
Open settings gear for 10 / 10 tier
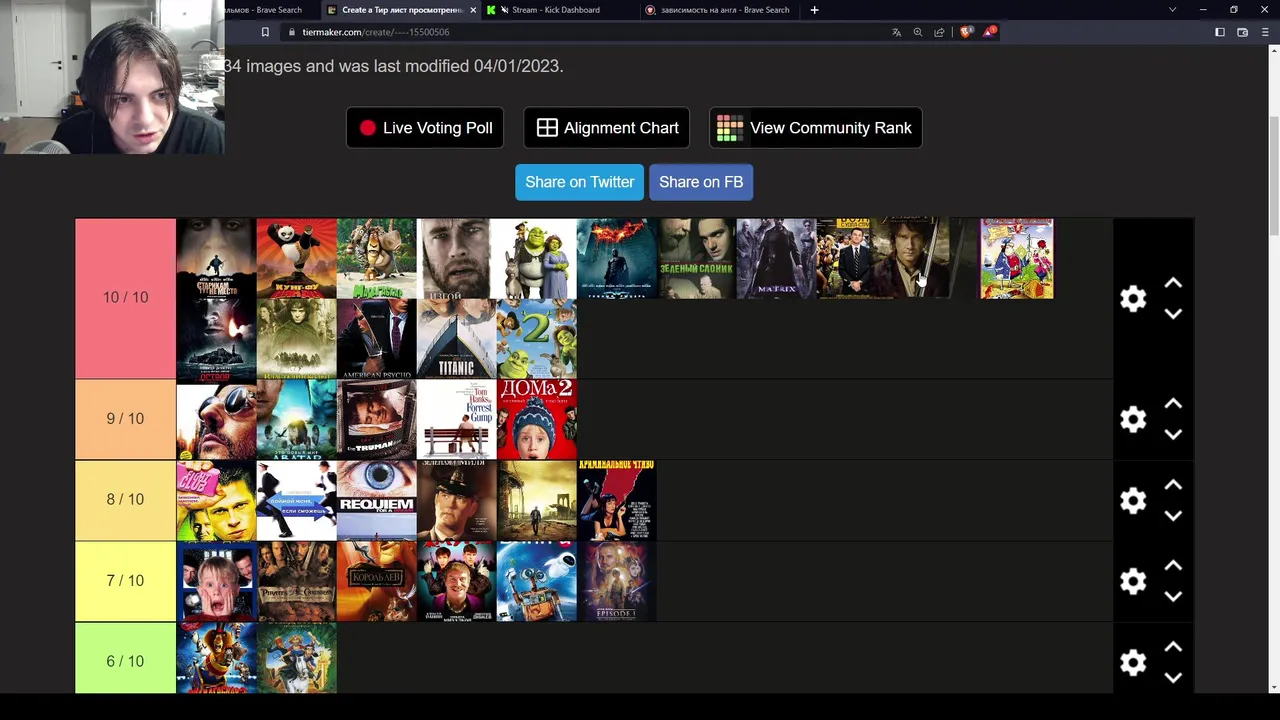[1133, 299]
